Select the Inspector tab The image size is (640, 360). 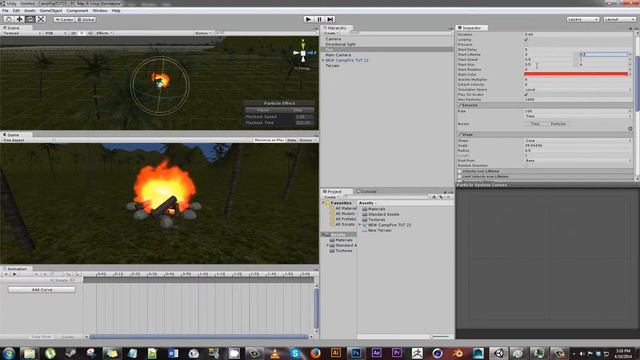[x=472, y=28]
